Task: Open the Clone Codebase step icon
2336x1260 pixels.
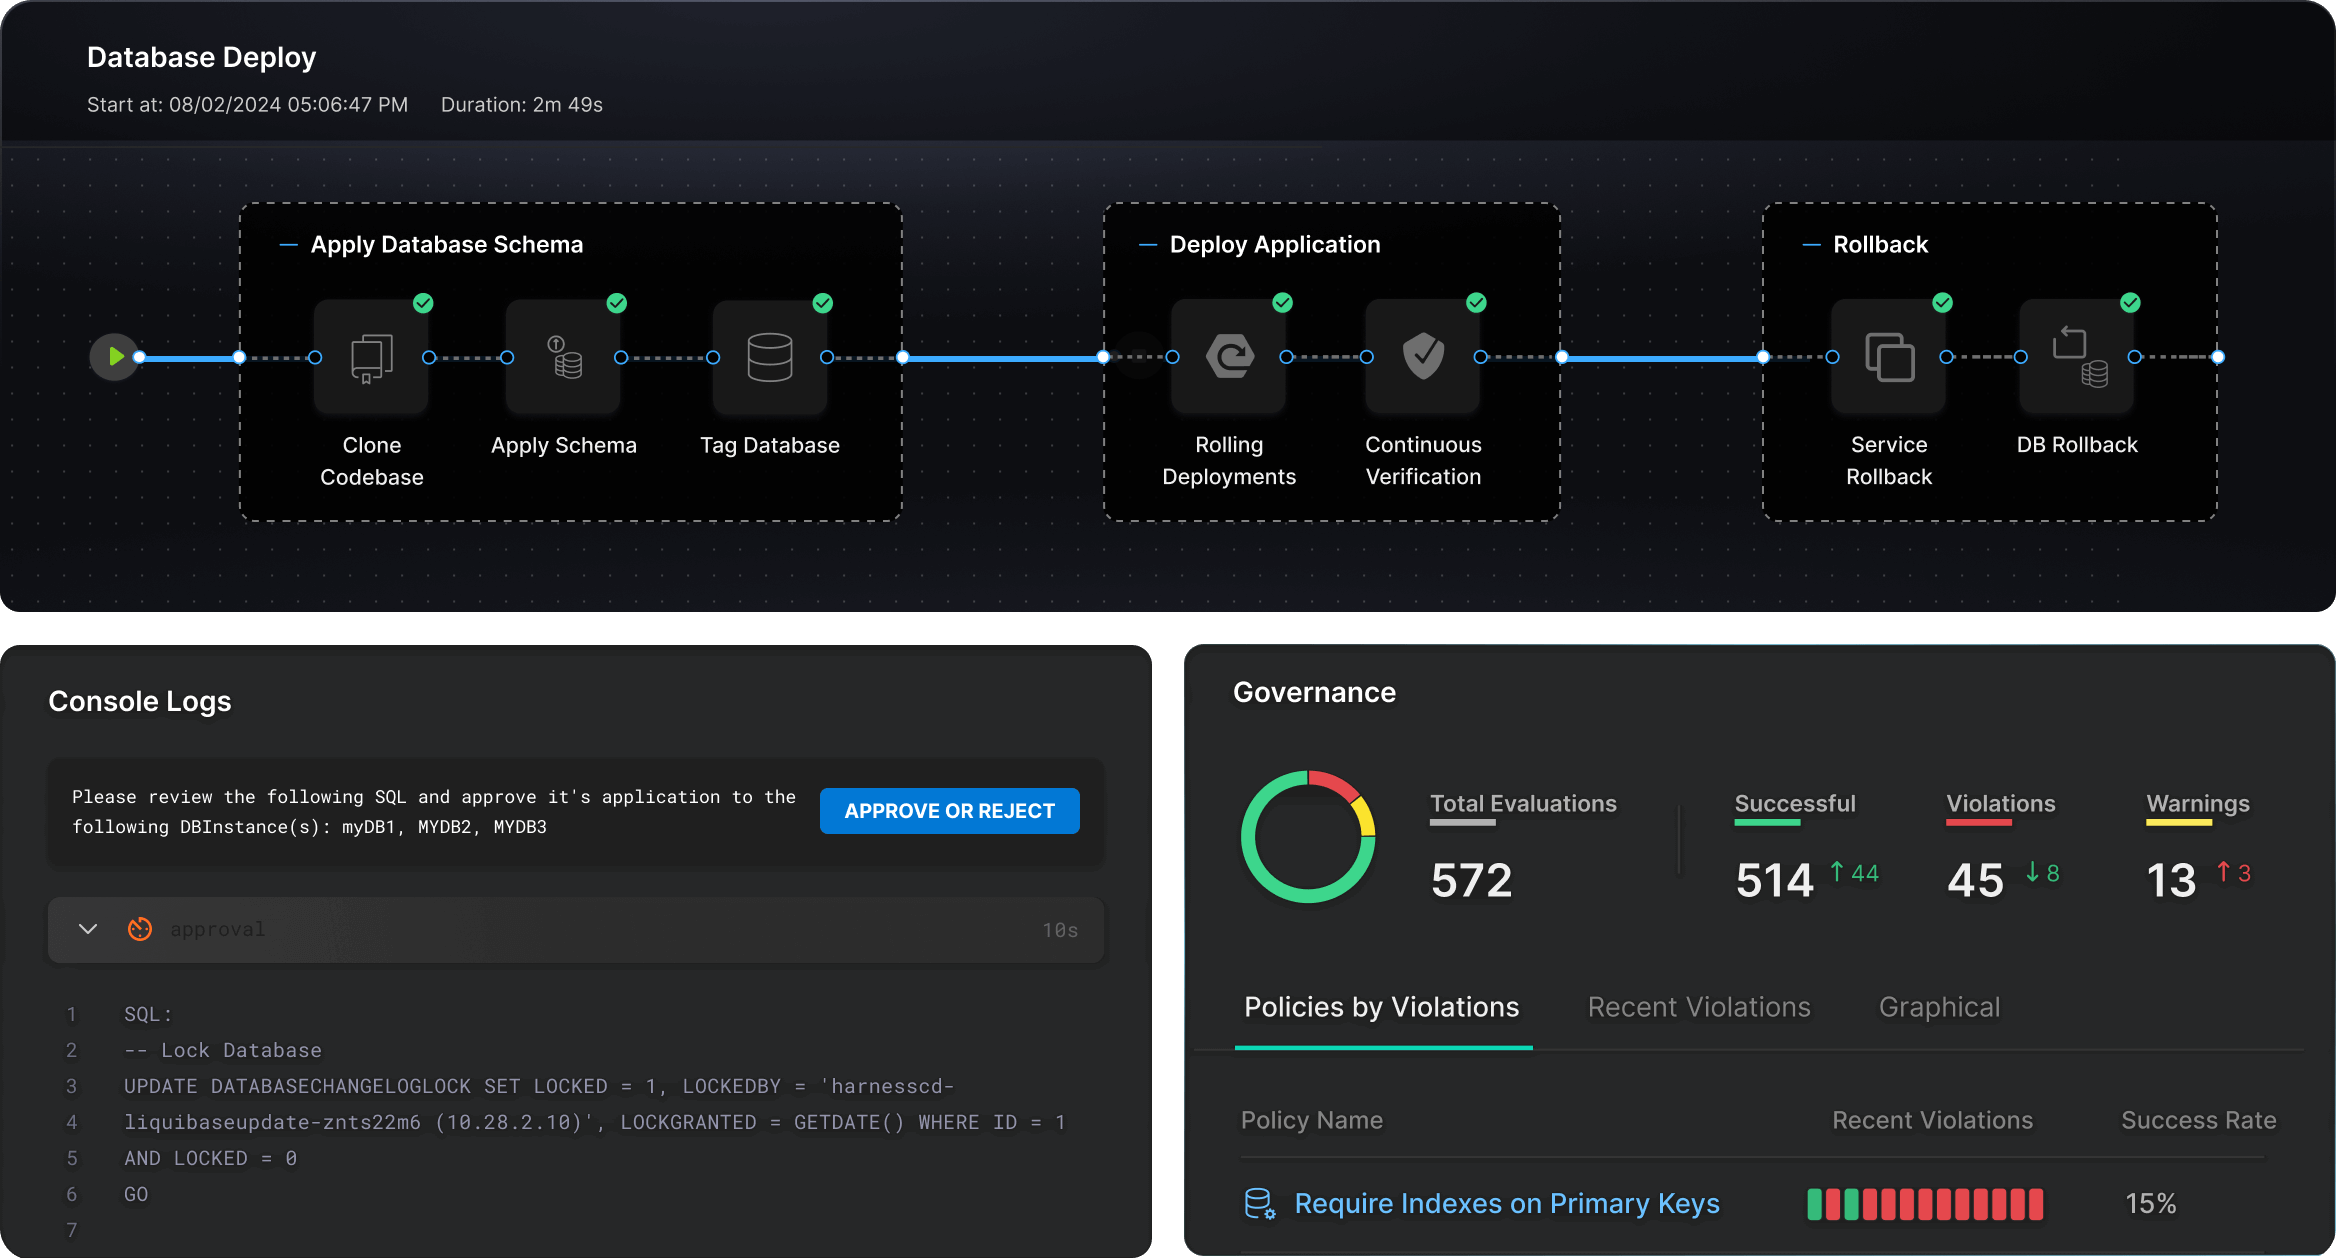Action: click(371, 357)
